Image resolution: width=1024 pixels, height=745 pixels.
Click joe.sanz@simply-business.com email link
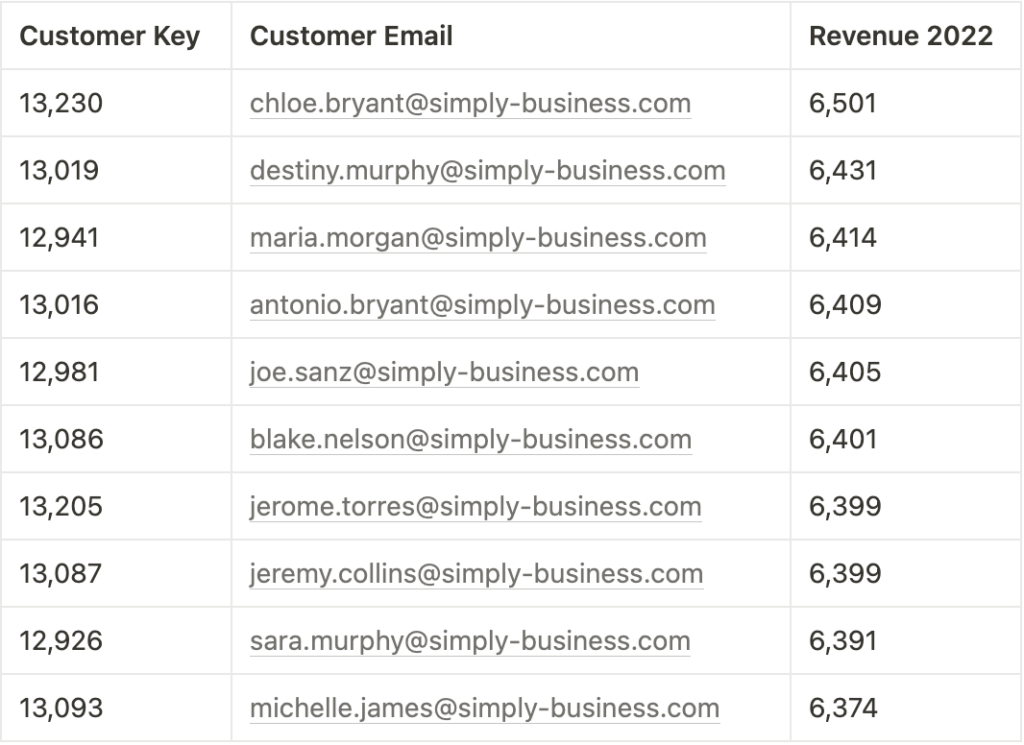point(444,372)
